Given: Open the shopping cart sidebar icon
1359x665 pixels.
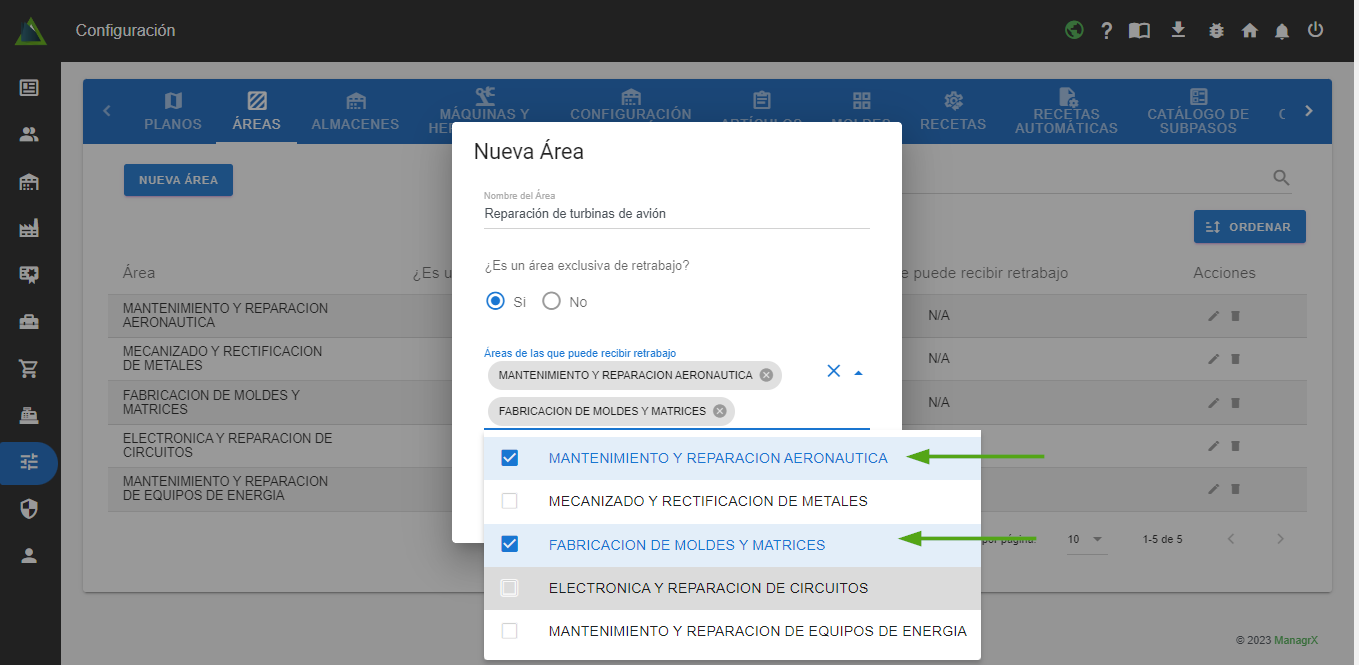Looking at the screenshot, I should (29, 369).
